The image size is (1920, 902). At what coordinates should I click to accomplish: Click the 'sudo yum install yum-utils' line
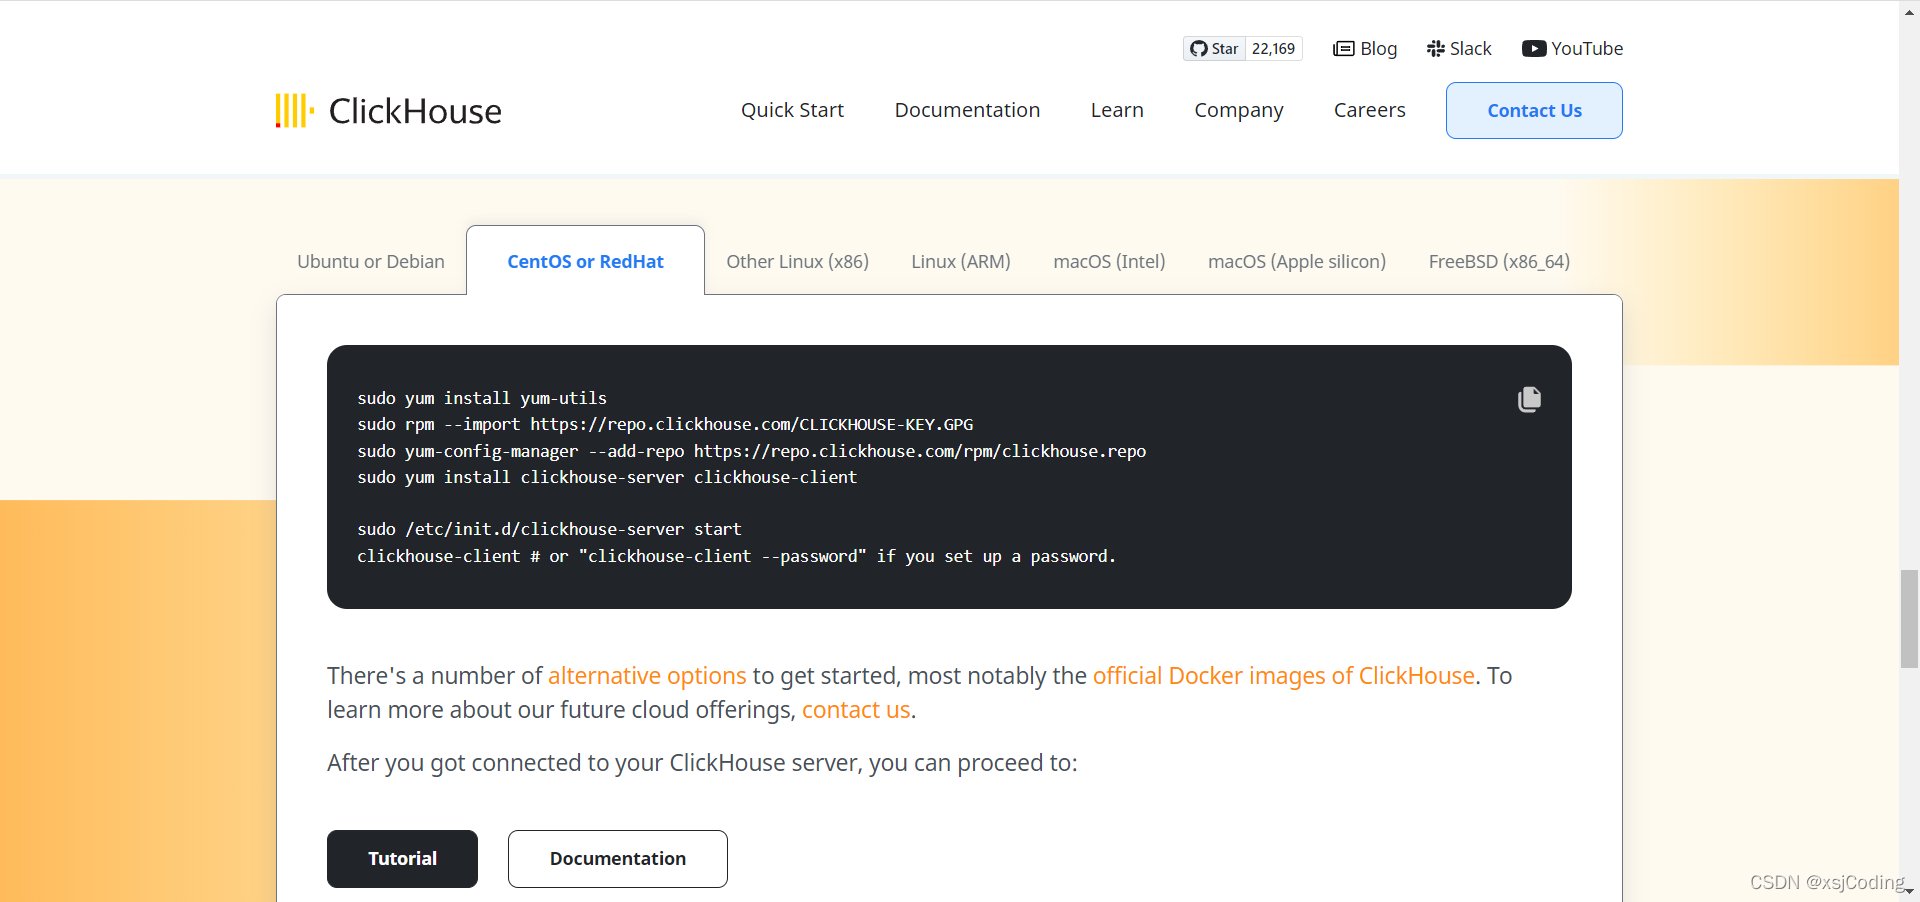point(482,398)
